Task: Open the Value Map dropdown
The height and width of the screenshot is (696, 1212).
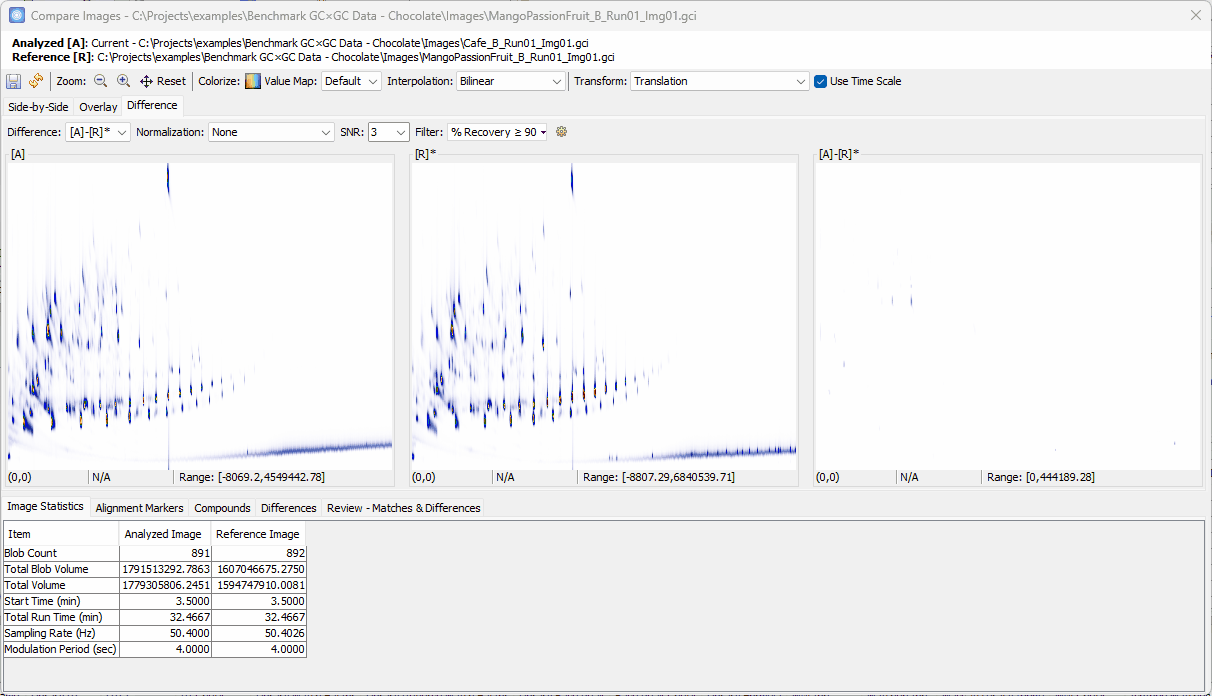Action: click(x=351, y=82)
